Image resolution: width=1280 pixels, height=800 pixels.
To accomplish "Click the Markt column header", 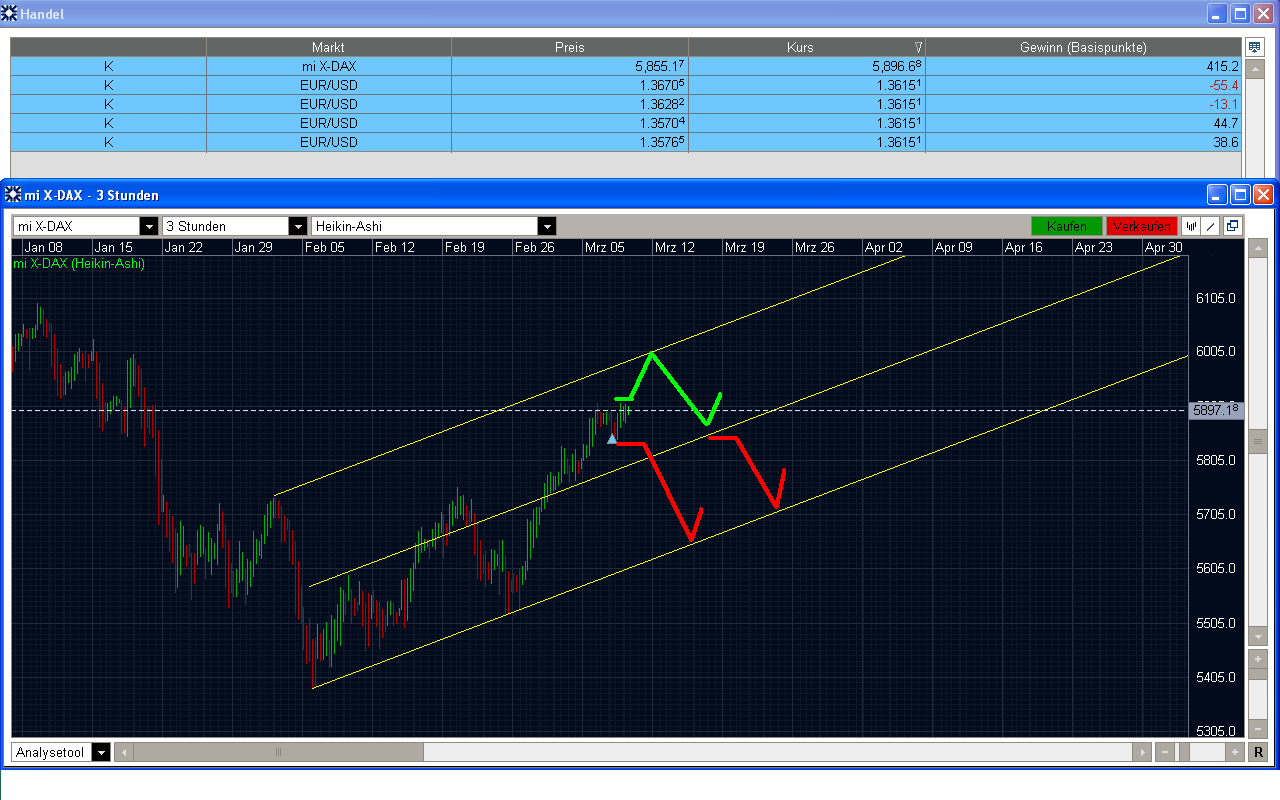I will 328,47.
